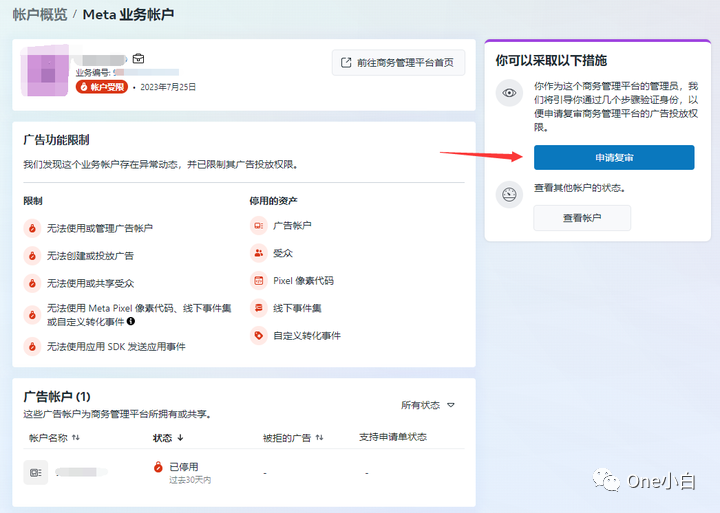Open 前往商务管理平台首页 button
Image resolution: width=720 pixels, height=513 pixels.
398,62
